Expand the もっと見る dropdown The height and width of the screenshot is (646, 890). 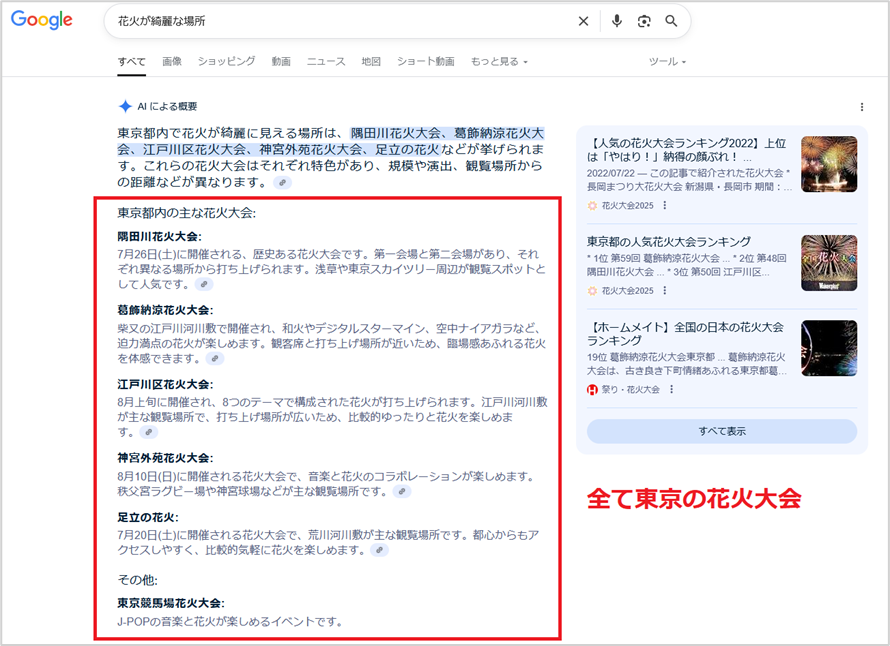click(x=499, y=61)
